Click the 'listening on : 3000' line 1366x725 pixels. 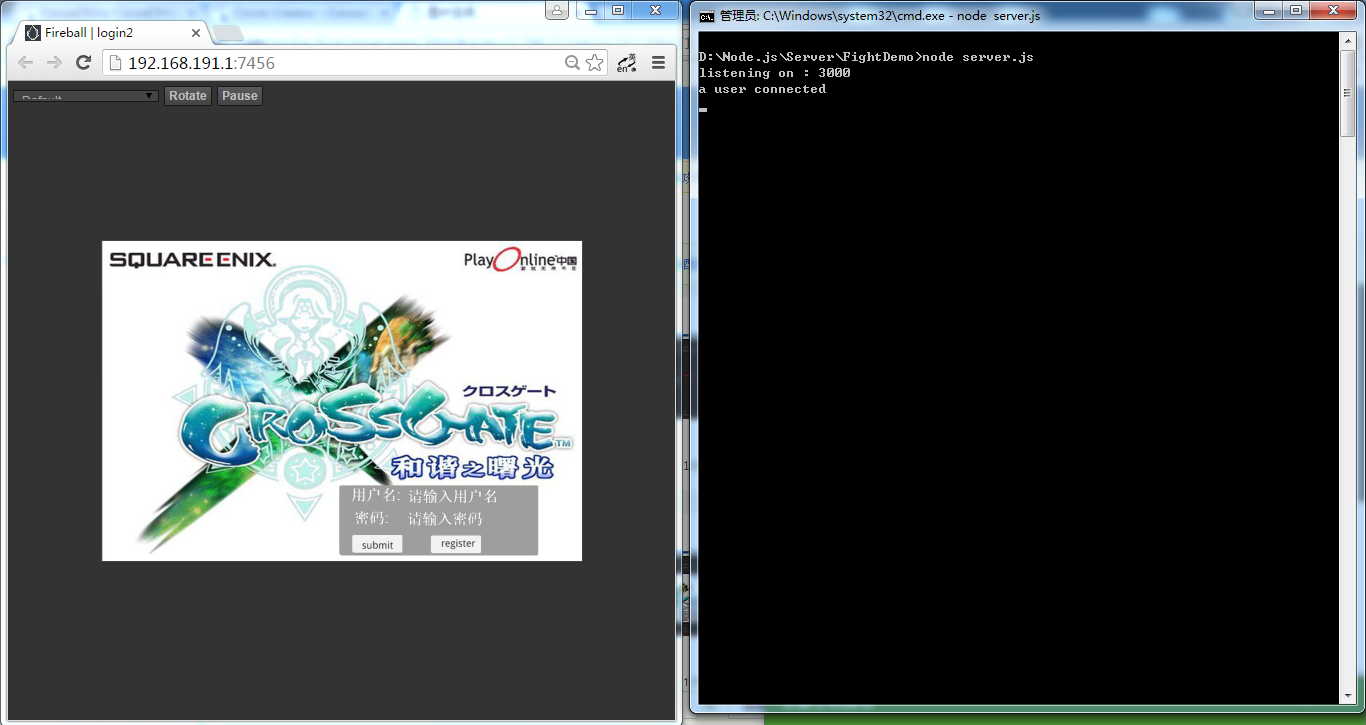(775, 73)
